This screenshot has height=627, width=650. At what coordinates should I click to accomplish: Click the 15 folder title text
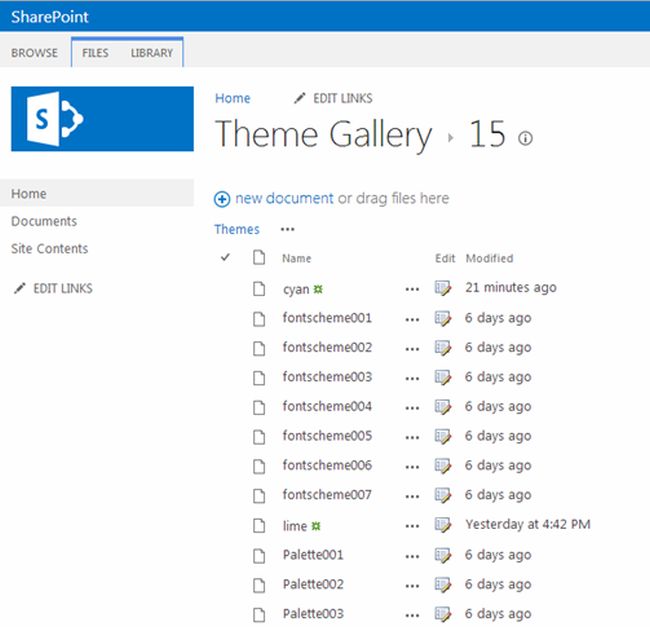pyautogui.click(x=488, y=134)
